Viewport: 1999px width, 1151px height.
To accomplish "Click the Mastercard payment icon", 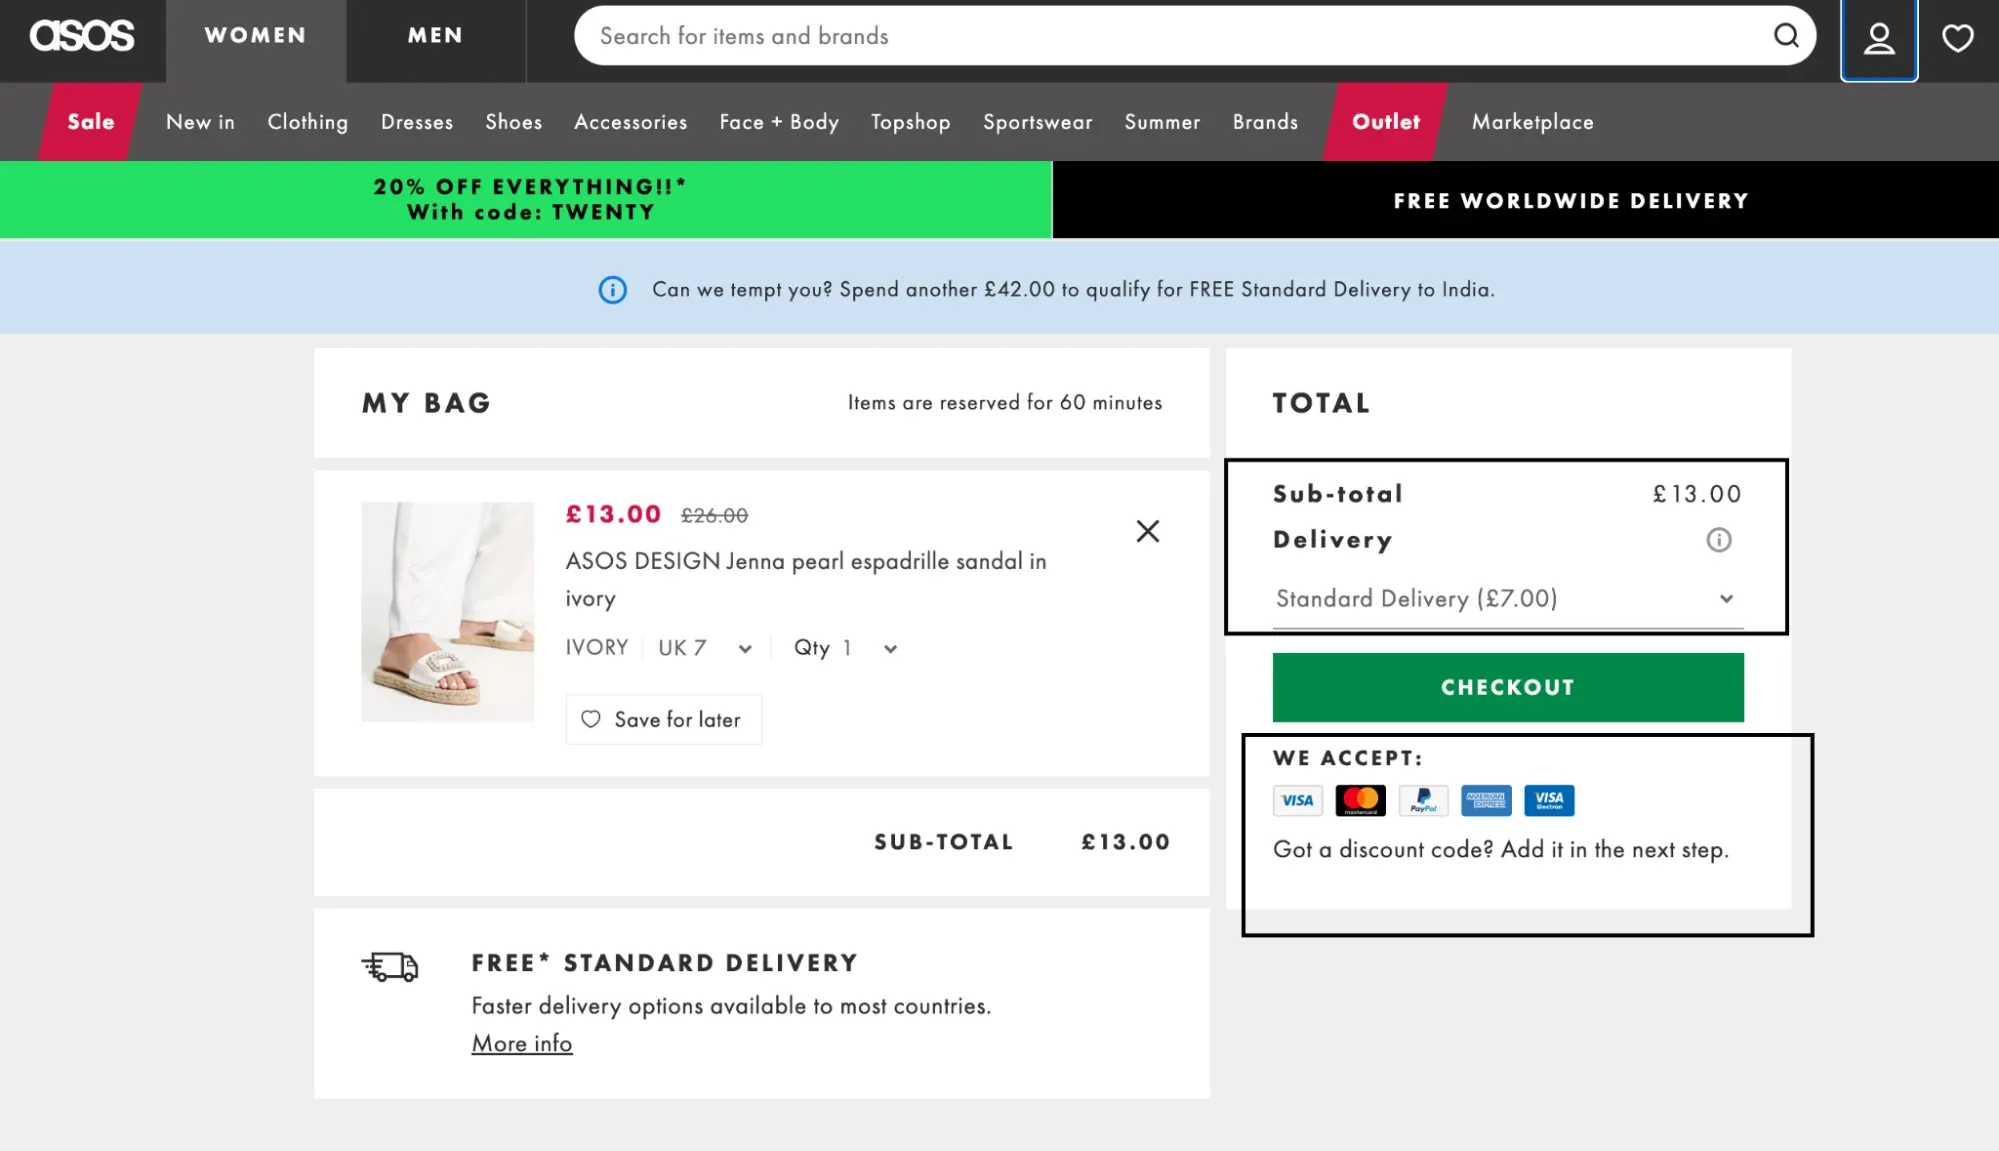I will pos(1360,800).
